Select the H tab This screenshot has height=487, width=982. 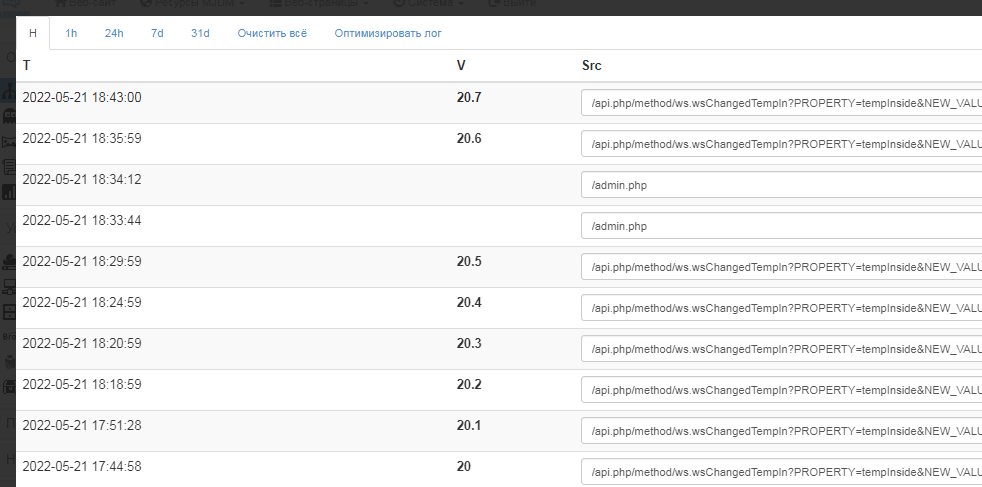tap(33, 33)
